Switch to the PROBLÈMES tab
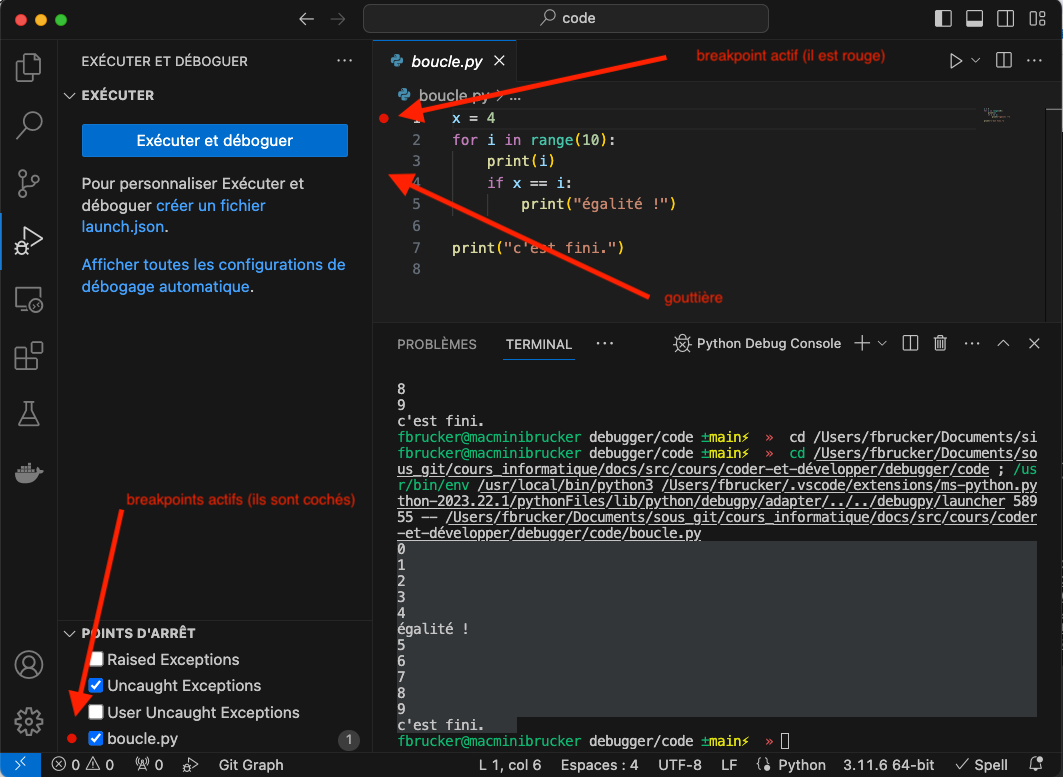Viewport: 1063px width, 777px height. [x=437, y=344]
